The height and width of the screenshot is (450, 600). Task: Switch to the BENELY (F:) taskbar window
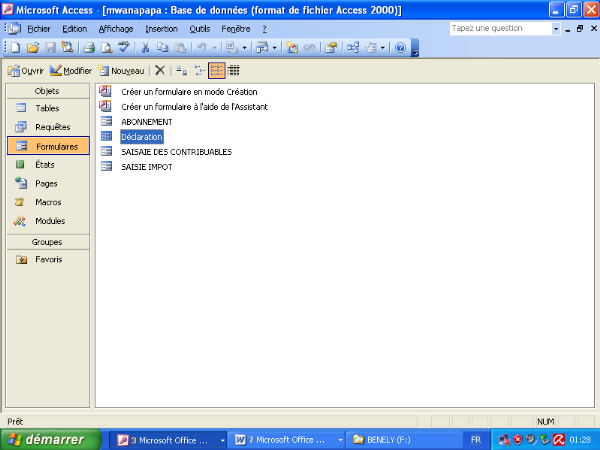coord(404,440)
